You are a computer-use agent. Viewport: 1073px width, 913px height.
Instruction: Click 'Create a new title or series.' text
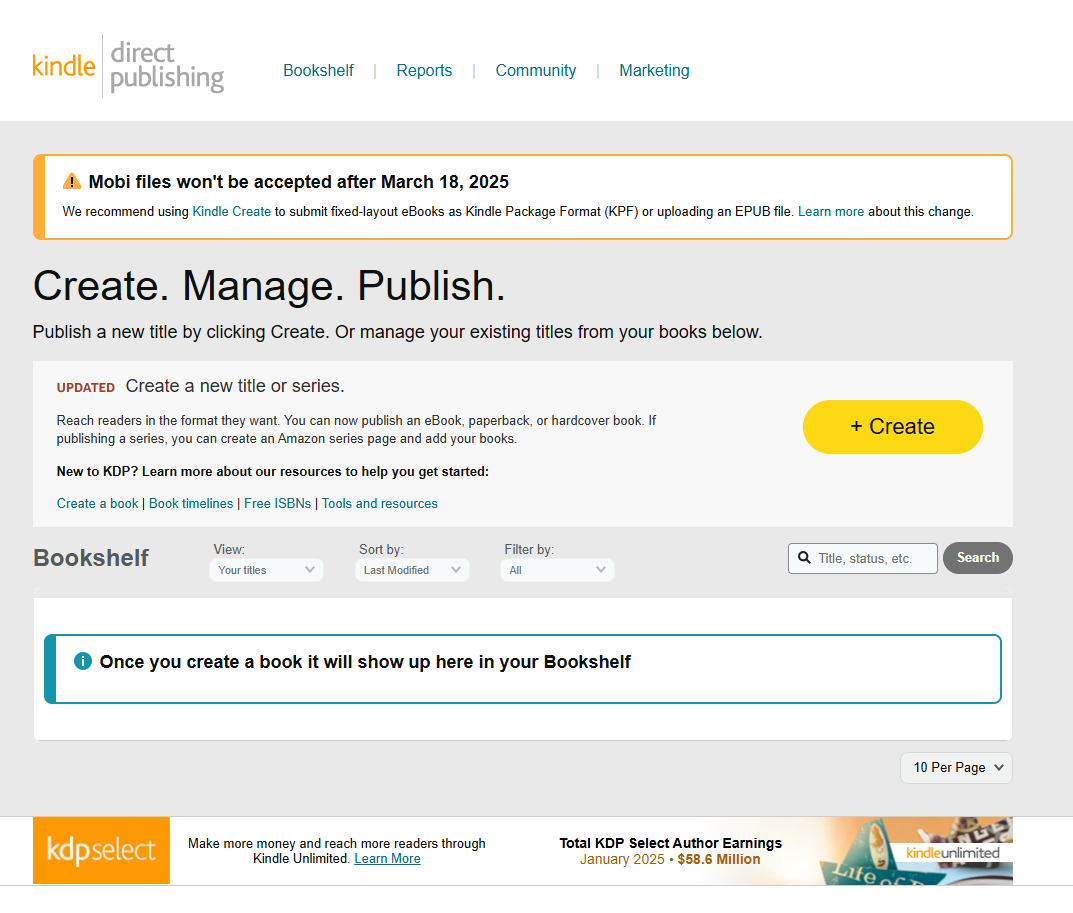pyautogui.click(x=235, y=386)
